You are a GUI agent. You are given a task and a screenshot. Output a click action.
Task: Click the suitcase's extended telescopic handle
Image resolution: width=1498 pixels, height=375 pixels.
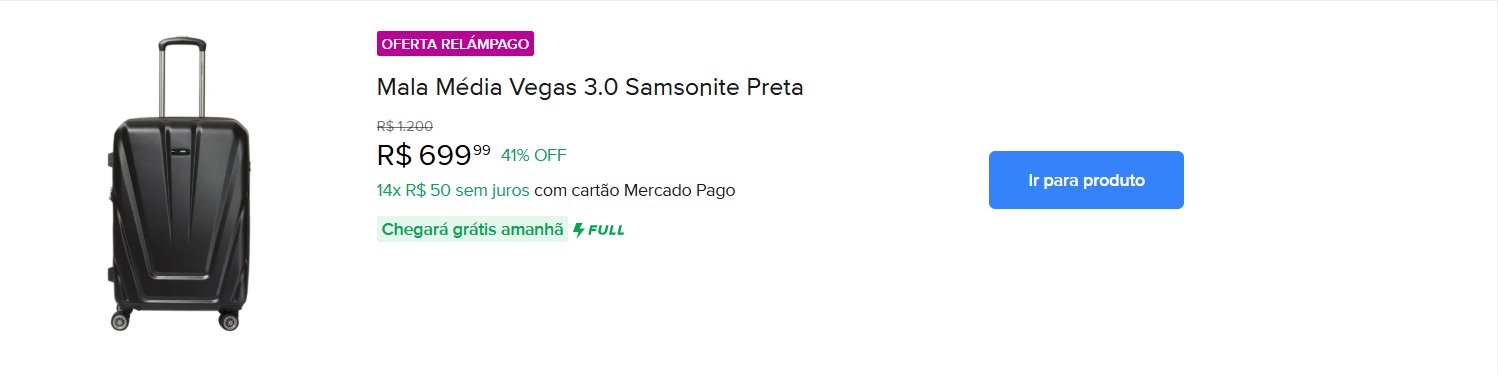click(182, 76)
